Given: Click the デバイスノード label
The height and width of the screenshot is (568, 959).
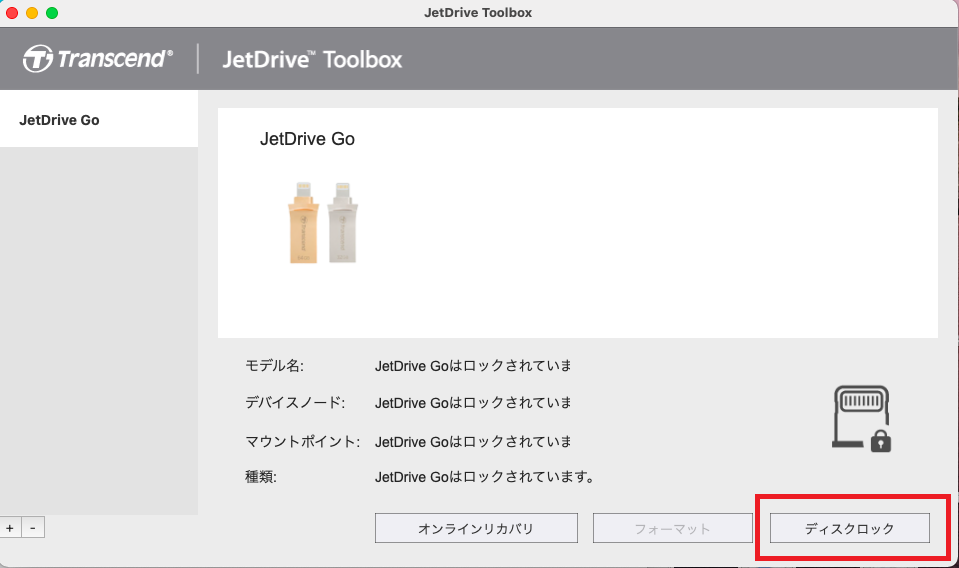Looking at the screenshot, I should (x=295, y=402).
